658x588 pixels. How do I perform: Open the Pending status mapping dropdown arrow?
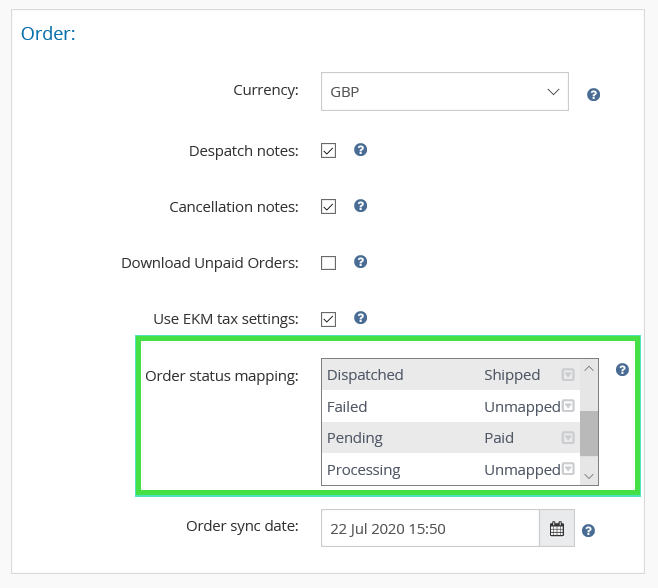point(568,438)
